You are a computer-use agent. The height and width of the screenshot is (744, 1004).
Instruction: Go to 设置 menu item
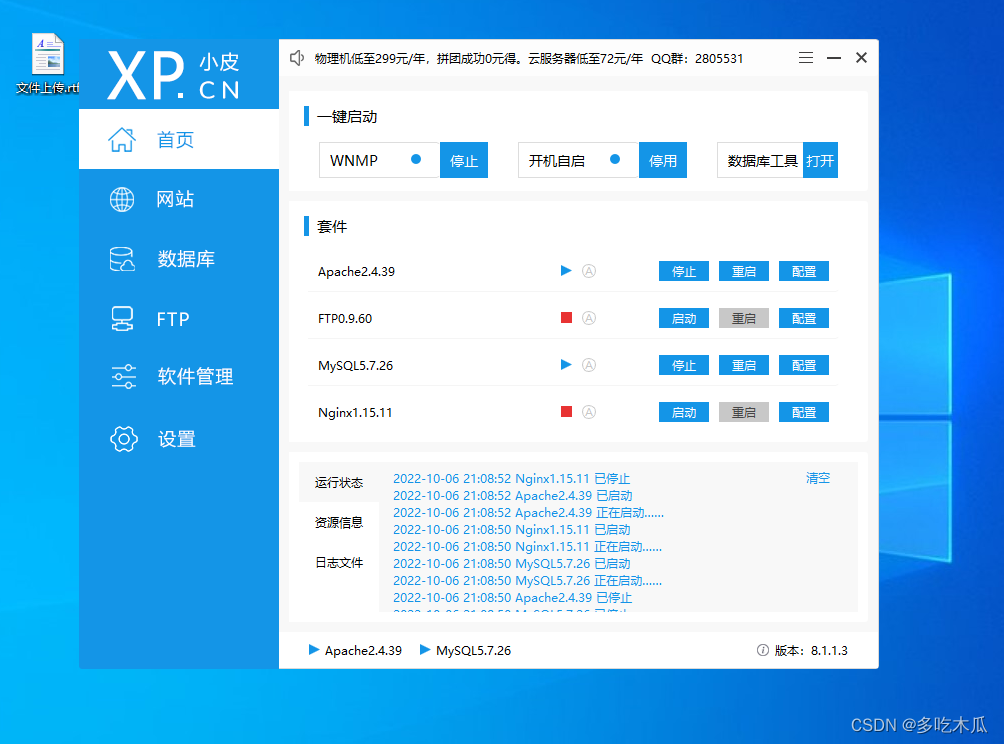pos(179,439)
